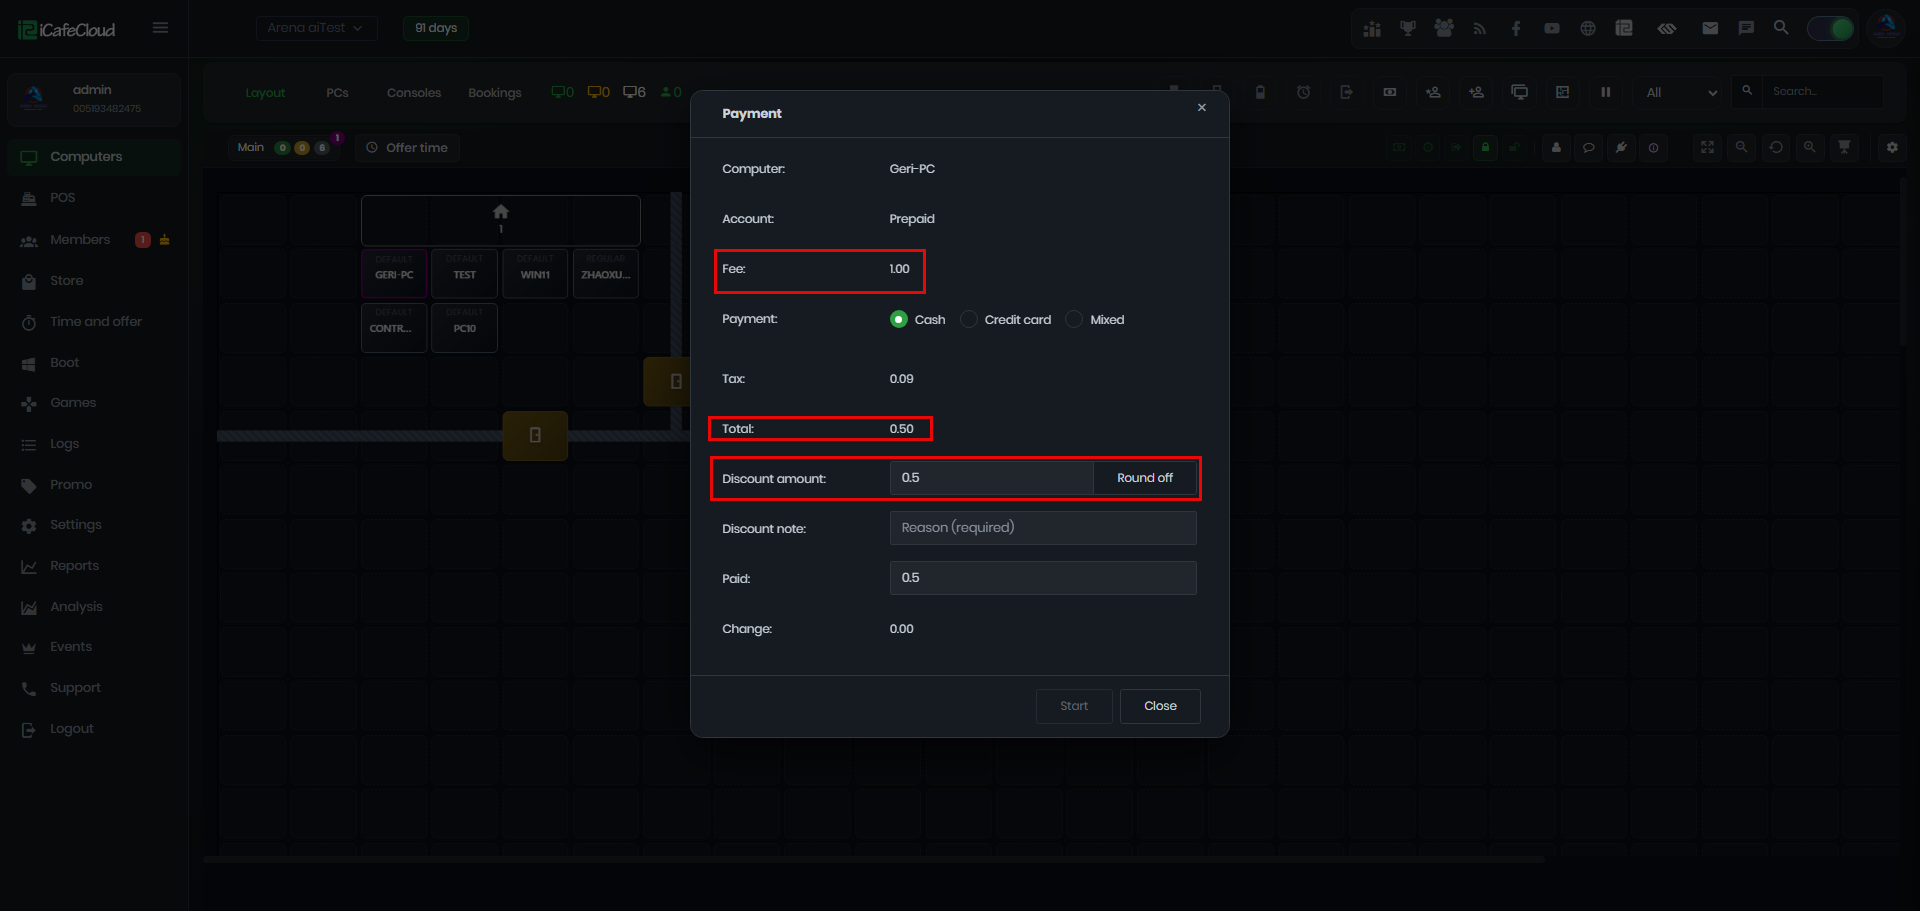Click the magnifier search icon in top bar
This screenshot has height=911, width=1920.
click(1781, 28)
